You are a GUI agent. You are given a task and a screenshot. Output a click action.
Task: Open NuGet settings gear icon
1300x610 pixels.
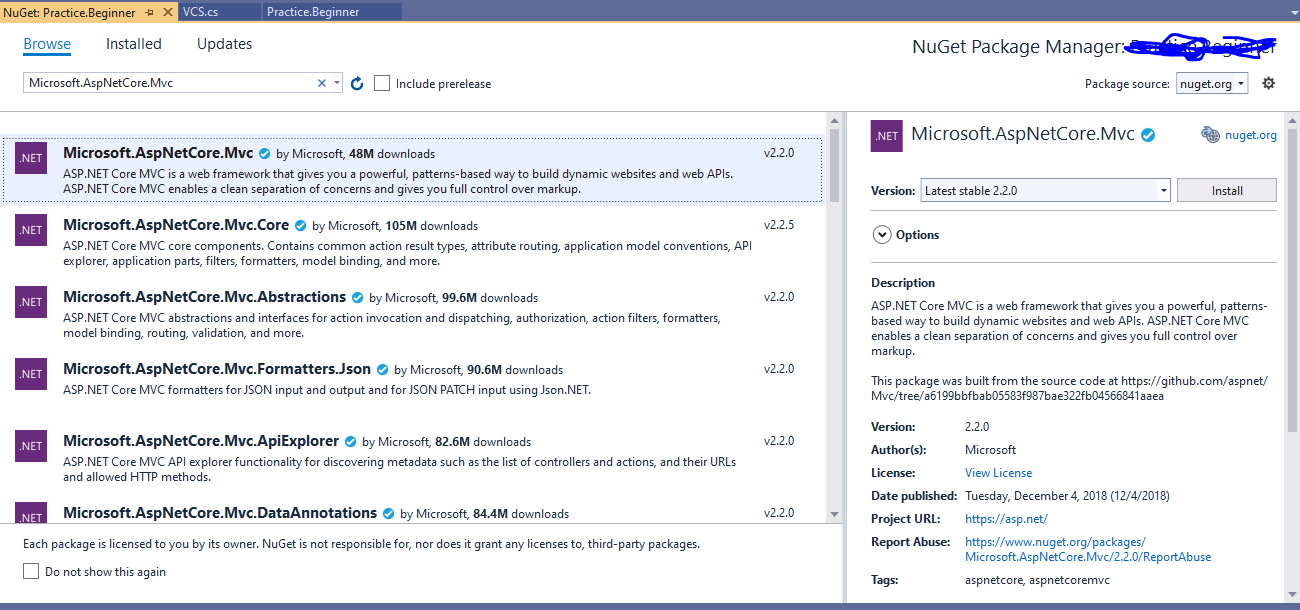(x=1269, y=83)
